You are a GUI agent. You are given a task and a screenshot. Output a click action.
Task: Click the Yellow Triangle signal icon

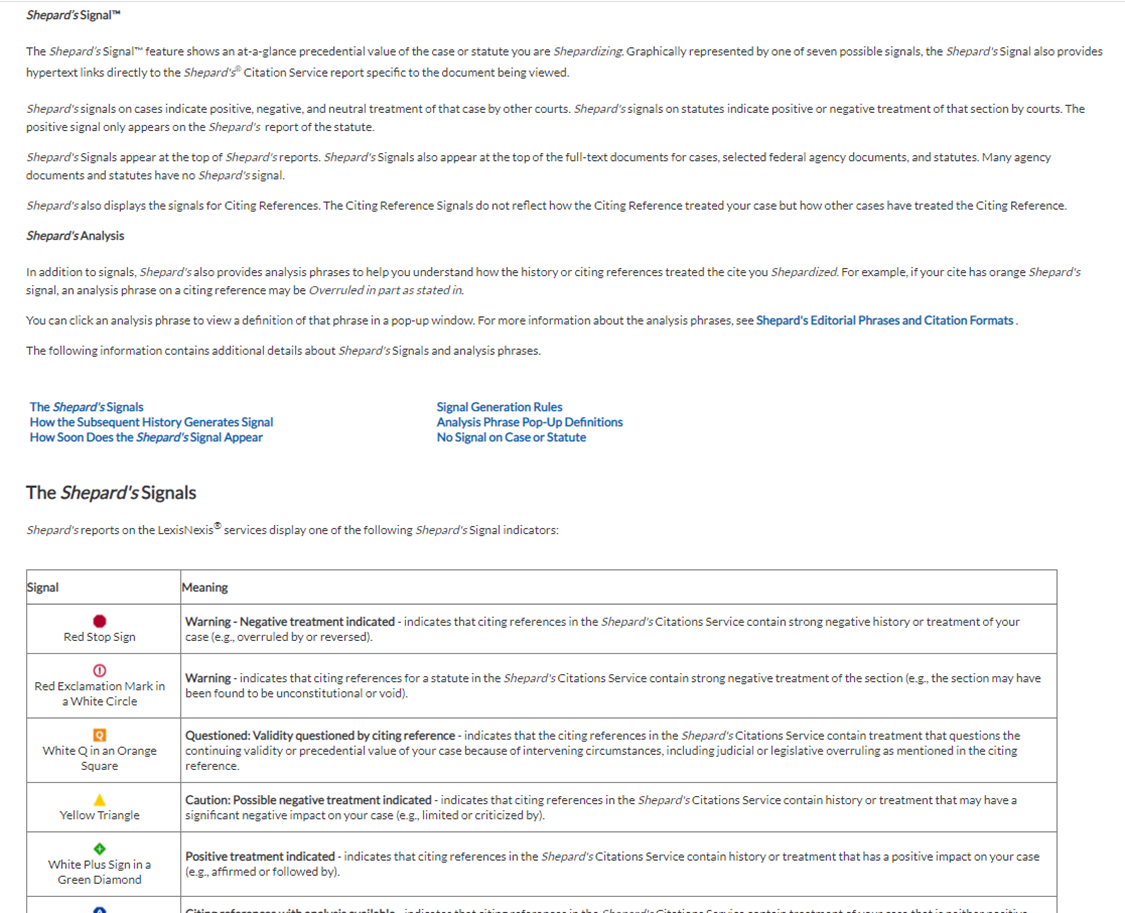click(100, 800)
